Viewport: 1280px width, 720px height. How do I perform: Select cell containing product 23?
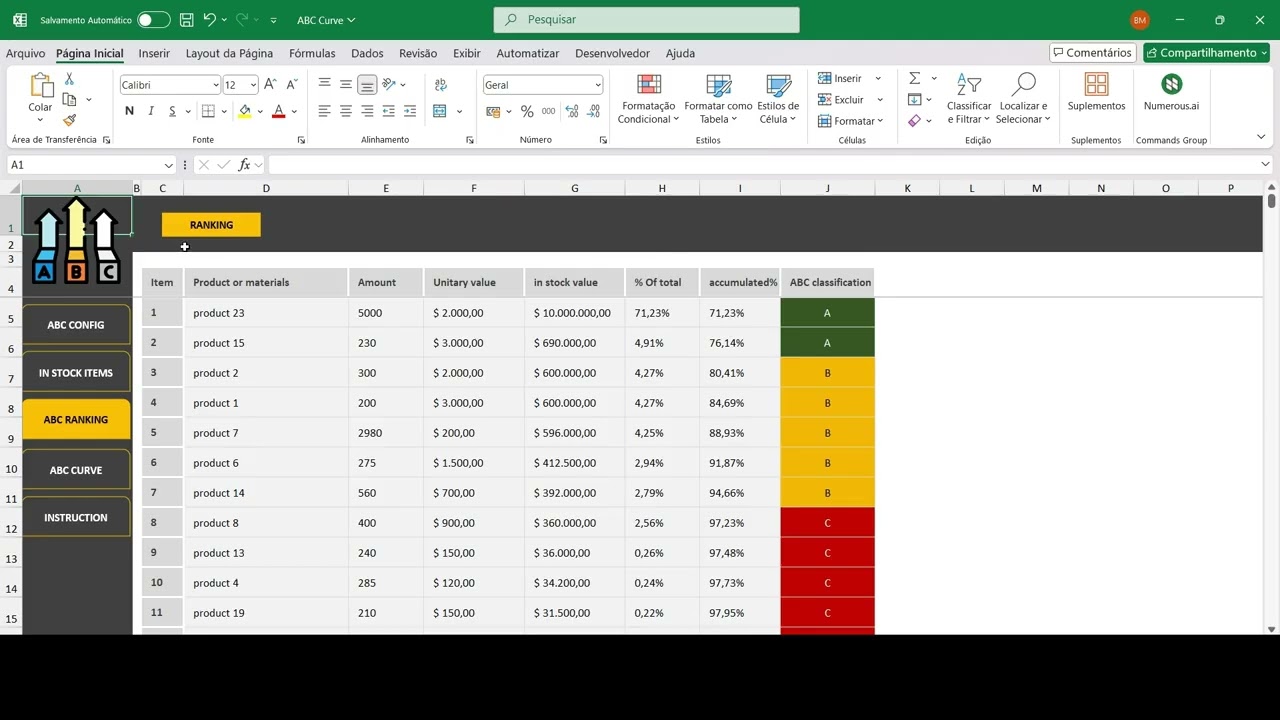[x=266, y=313]
